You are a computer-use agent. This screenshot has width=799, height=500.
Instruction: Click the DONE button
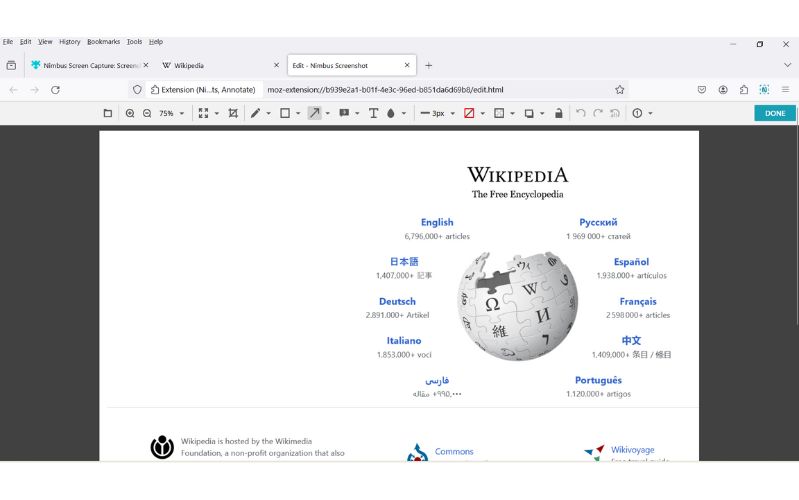(x=775, y=113)
